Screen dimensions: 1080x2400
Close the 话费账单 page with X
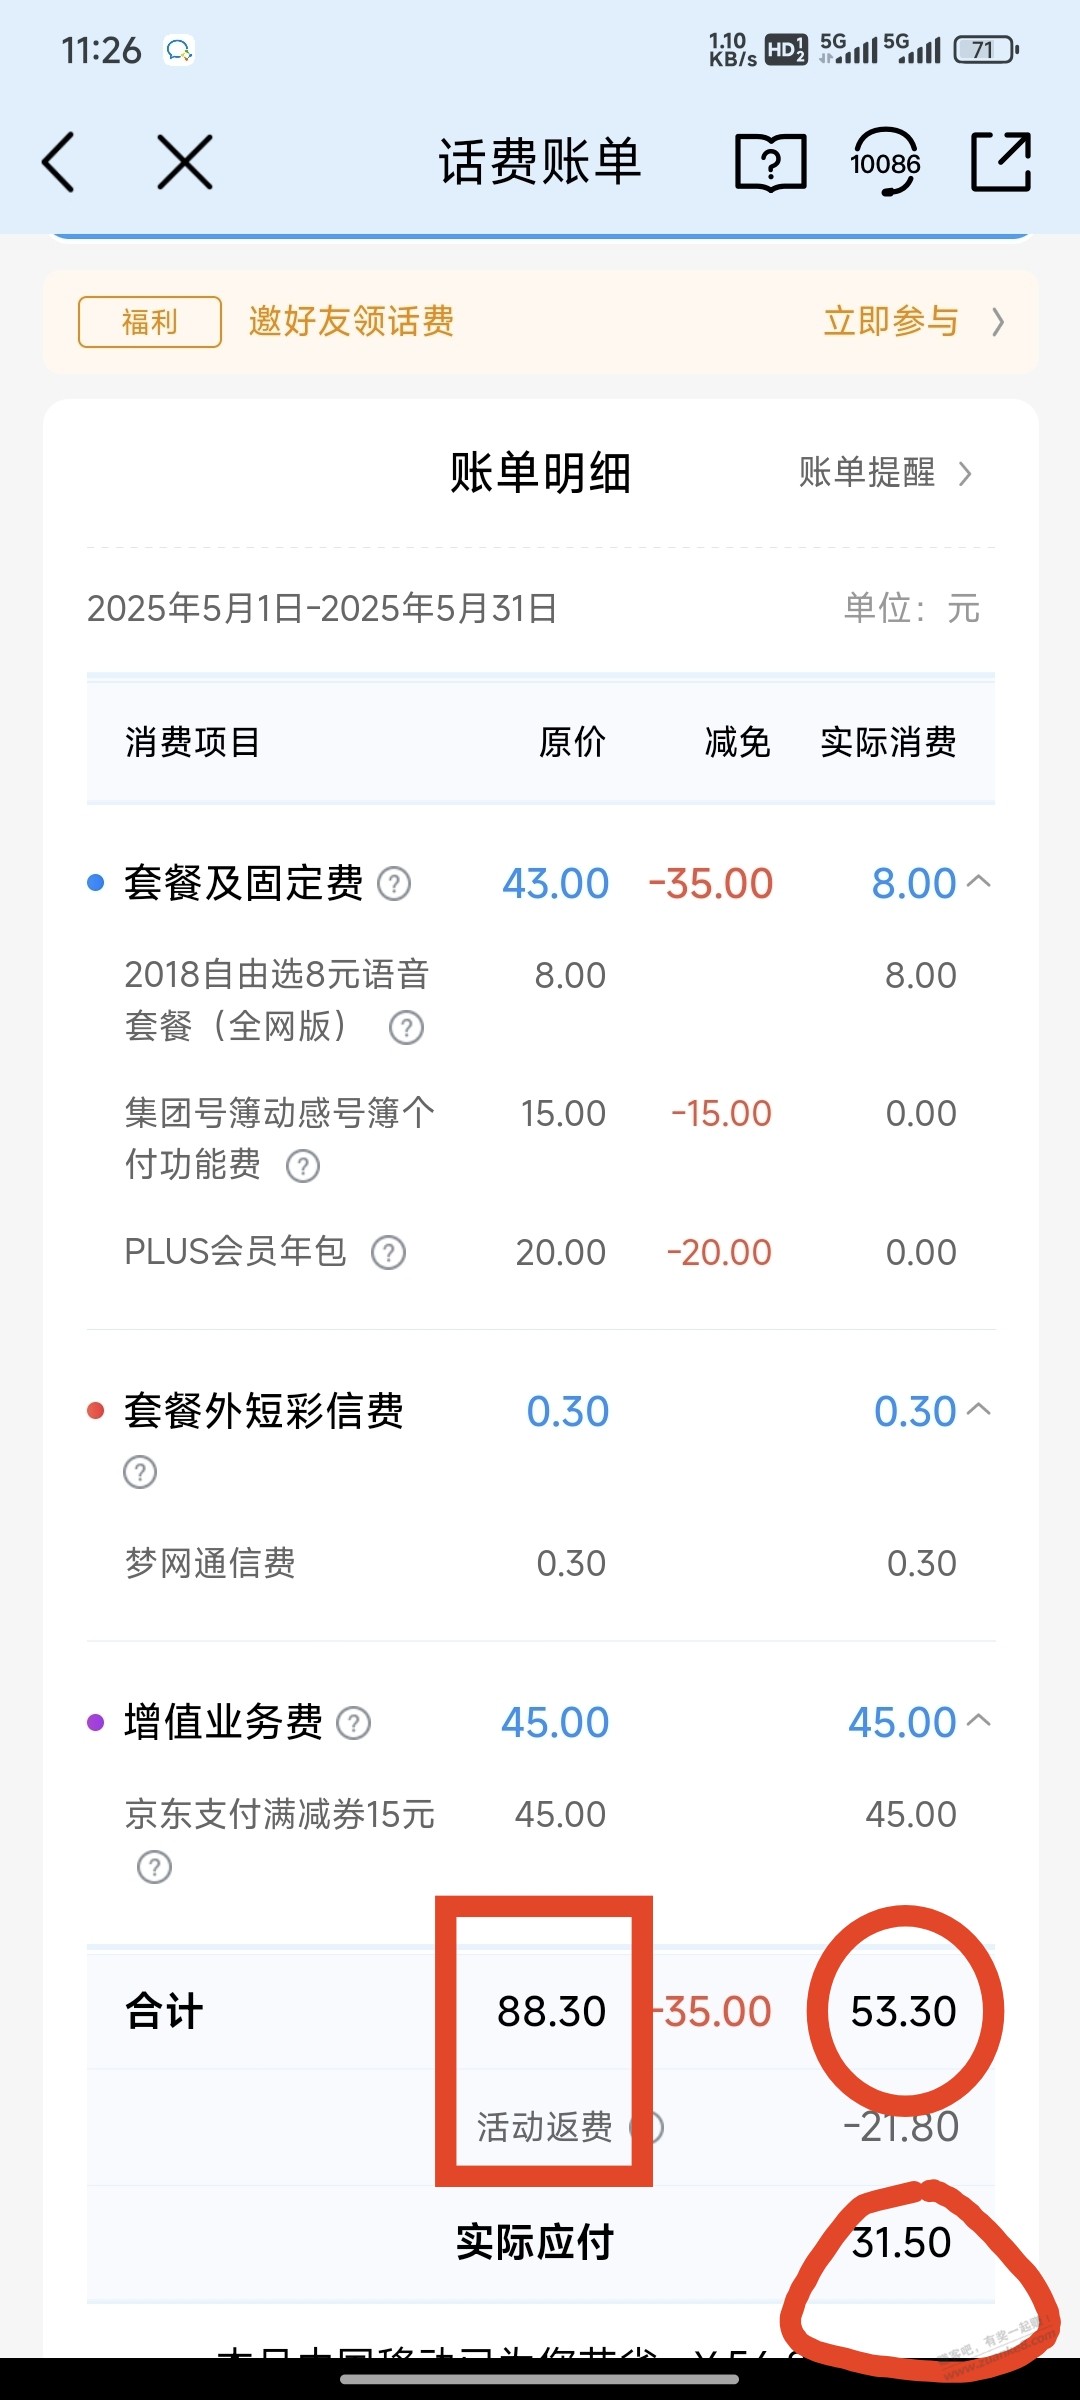[x=185, y=162]
